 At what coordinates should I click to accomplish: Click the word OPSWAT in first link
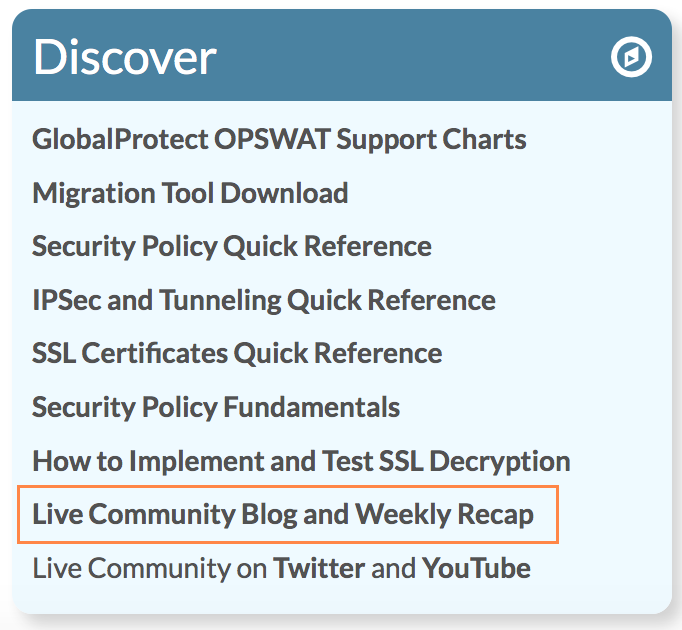(272, 139)
